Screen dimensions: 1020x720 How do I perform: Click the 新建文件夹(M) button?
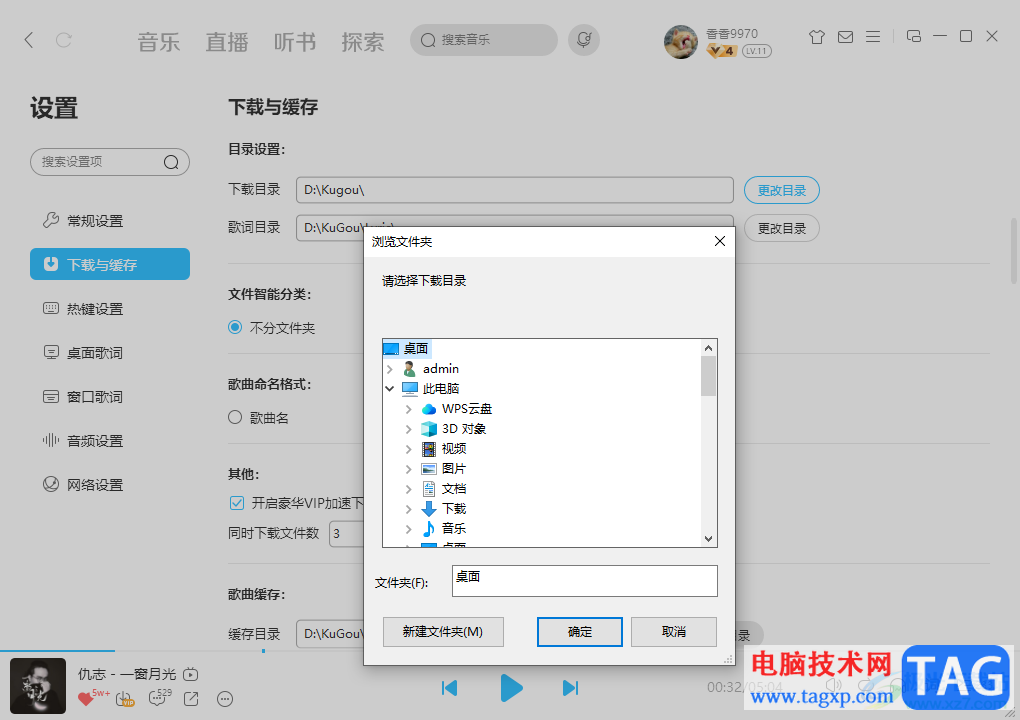pyautogui.click(x=443, y=632)
